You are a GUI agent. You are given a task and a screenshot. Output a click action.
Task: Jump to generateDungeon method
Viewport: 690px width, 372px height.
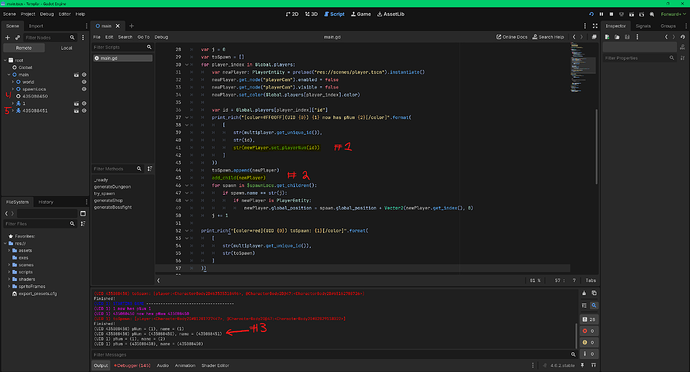click(112, 187)
